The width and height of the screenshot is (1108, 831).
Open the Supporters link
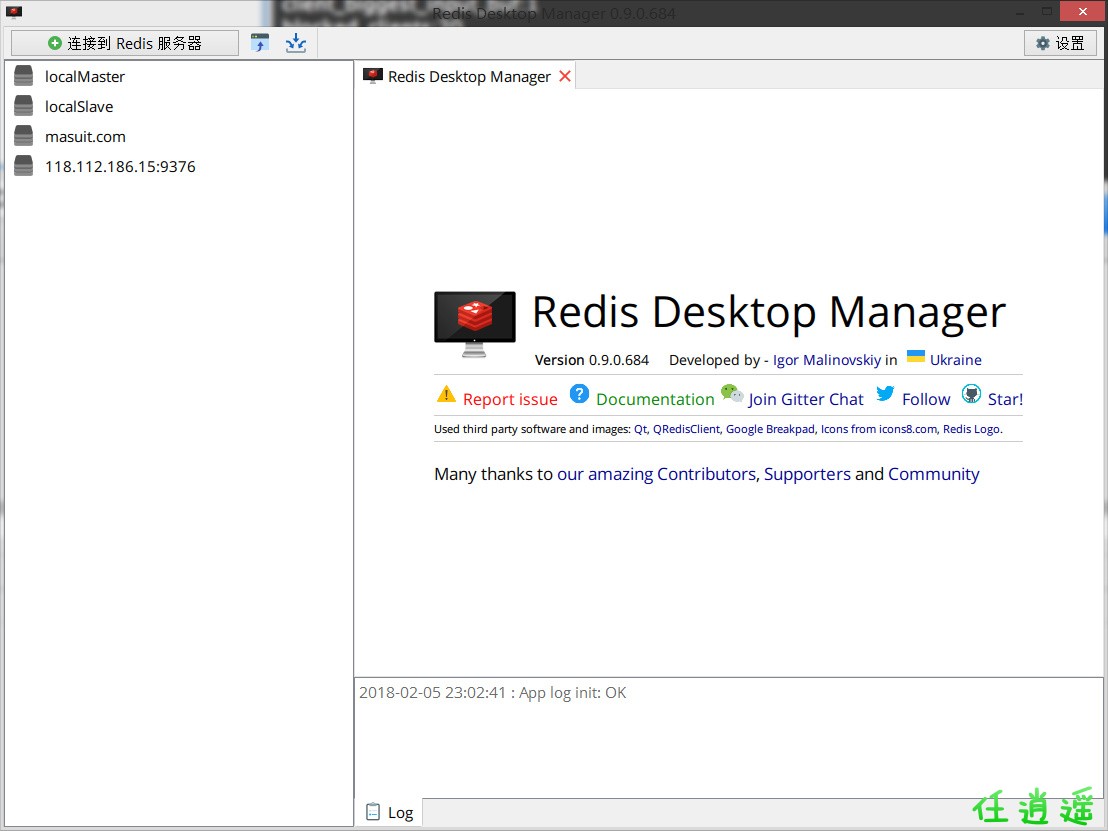coord(807,474)
